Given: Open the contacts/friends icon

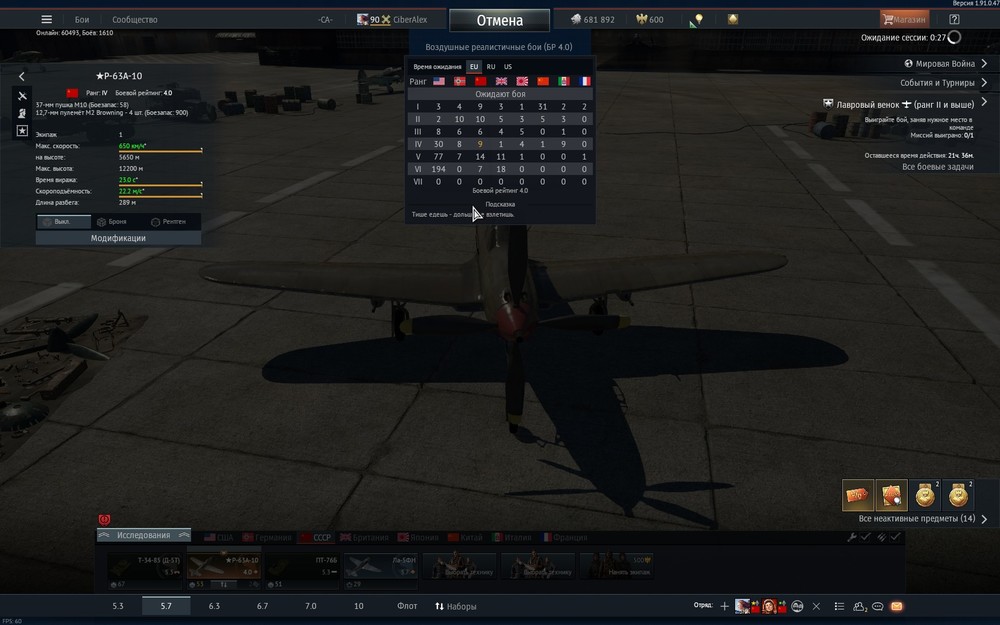Looking at the screenshot, I should pos(860,607).
